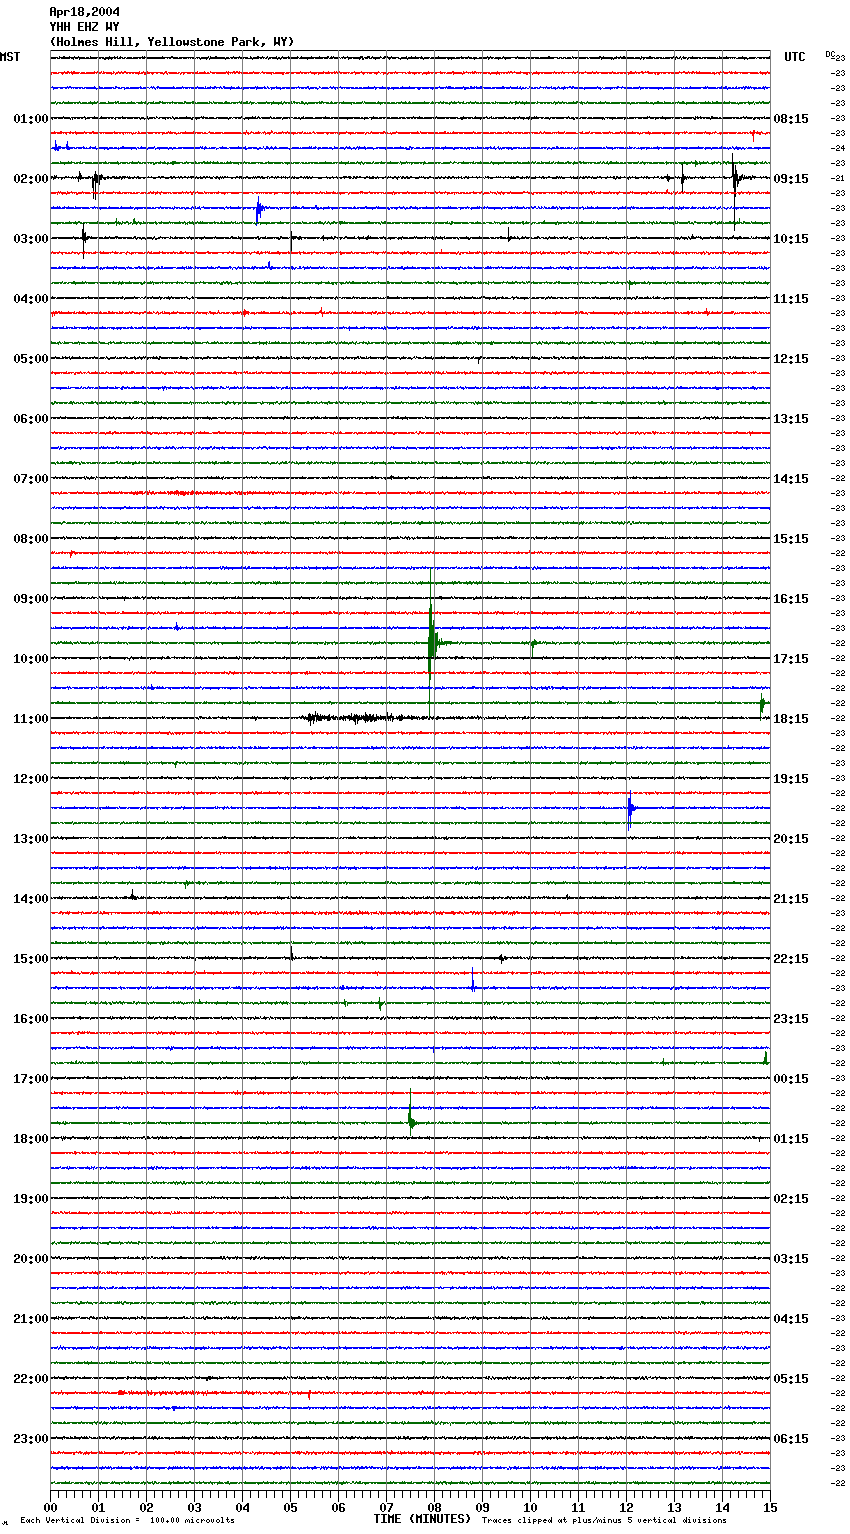This screenshot has height=1534, width=850.
Task: Select the 14:00 MST time label
Action: (31, 899)
